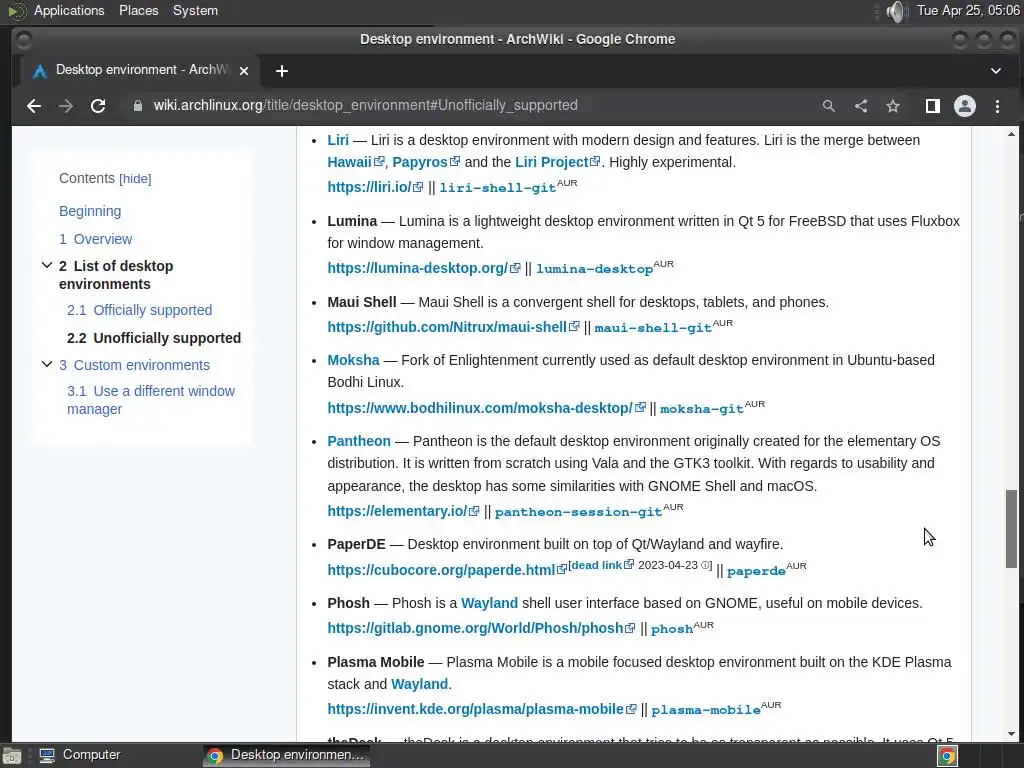The image size is (1024, 768).
Task: Open a new tab with plus button
Action: tap(281, 71)
